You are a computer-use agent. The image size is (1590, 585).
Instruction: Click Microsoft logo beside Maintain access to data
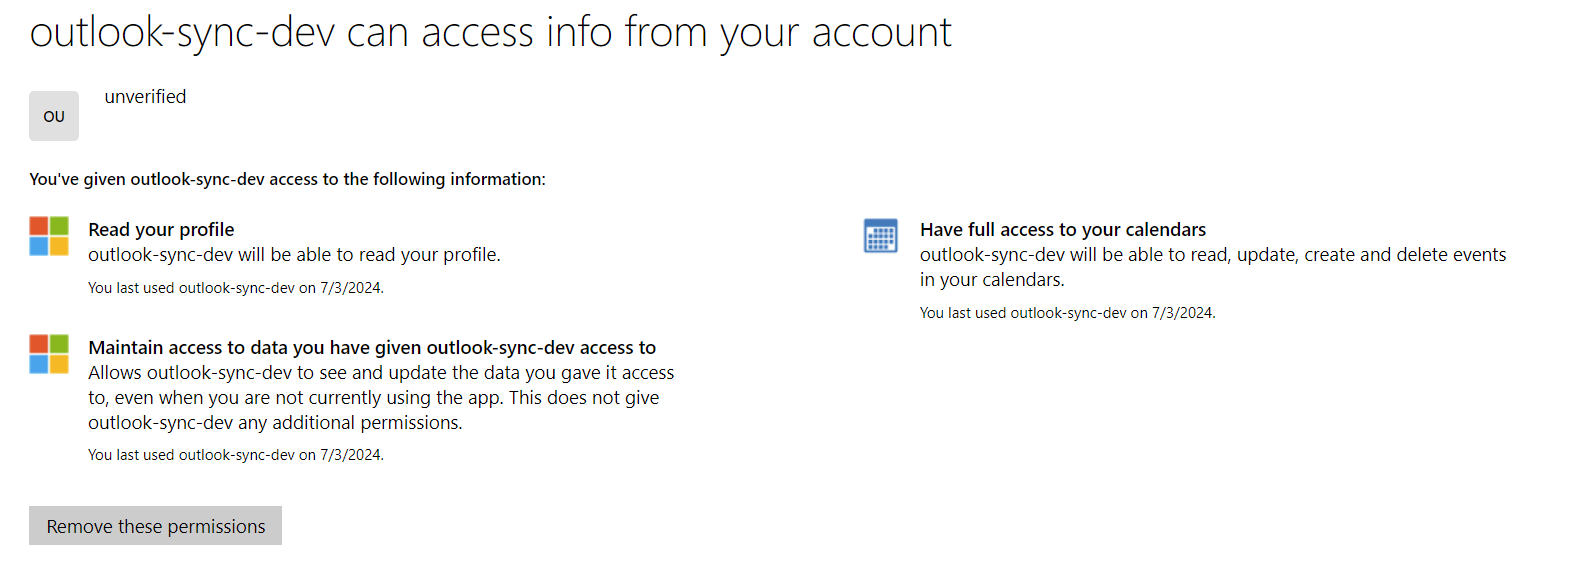[49, 354]
